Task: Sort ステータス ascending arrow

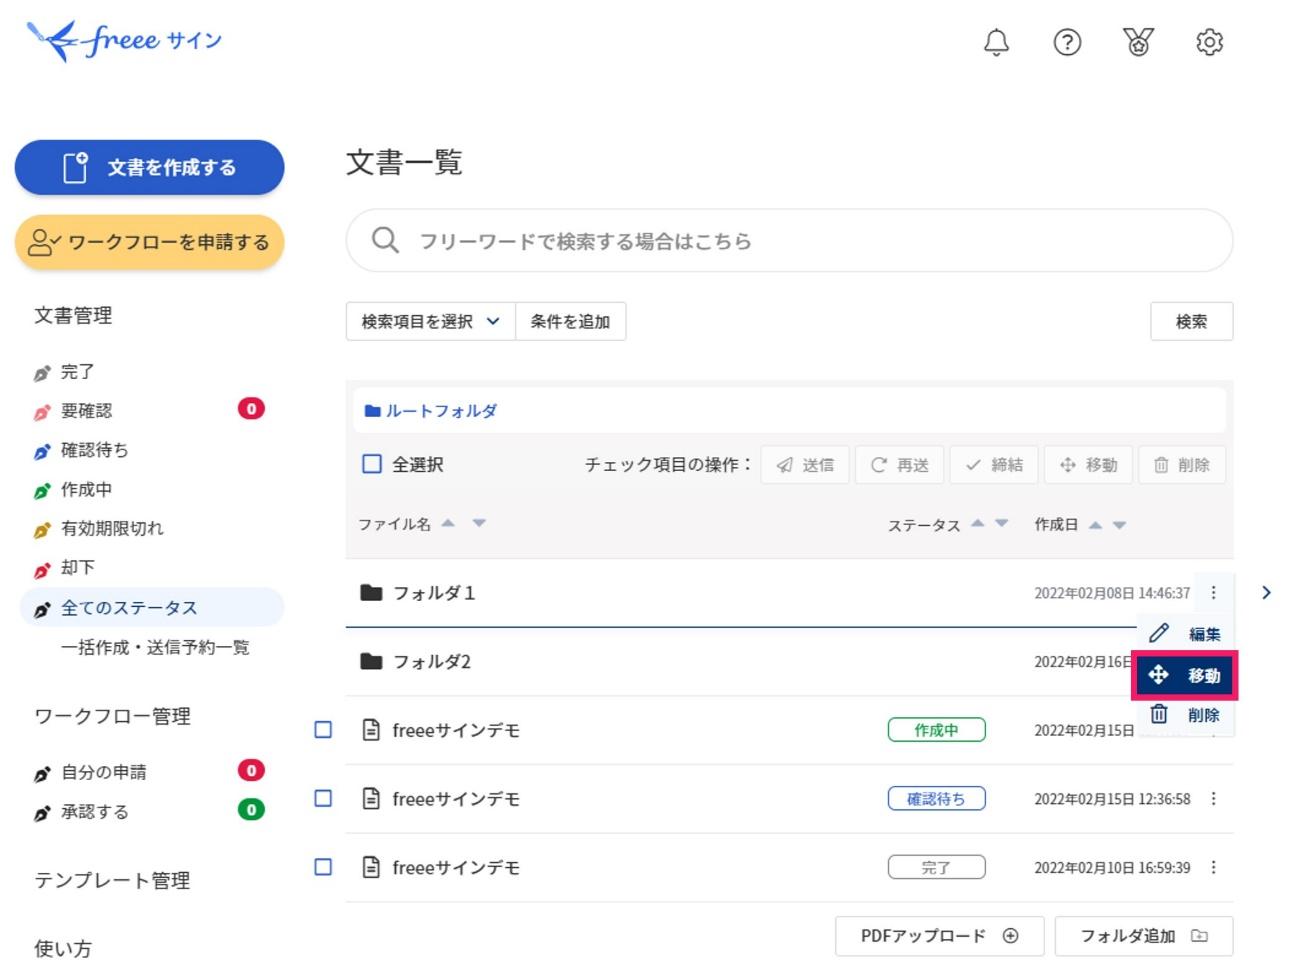Action: pos(977,523)
